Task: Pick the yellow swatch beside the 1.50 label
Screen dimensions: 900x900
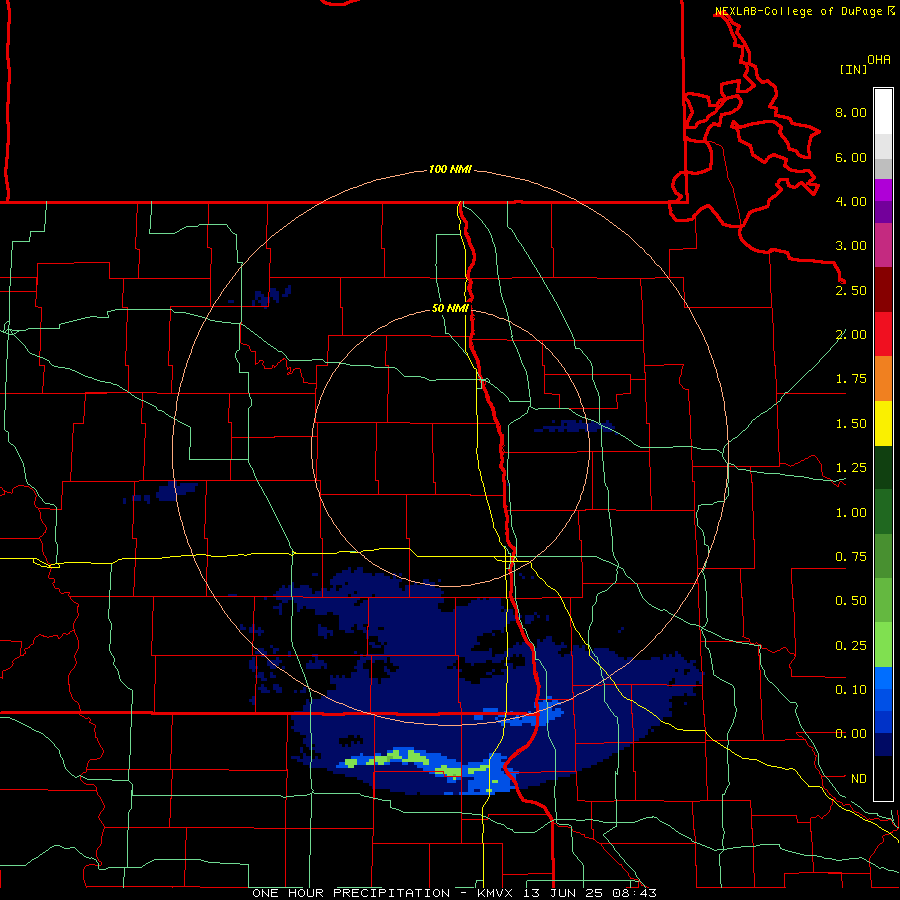Action: tap(883, 423)
